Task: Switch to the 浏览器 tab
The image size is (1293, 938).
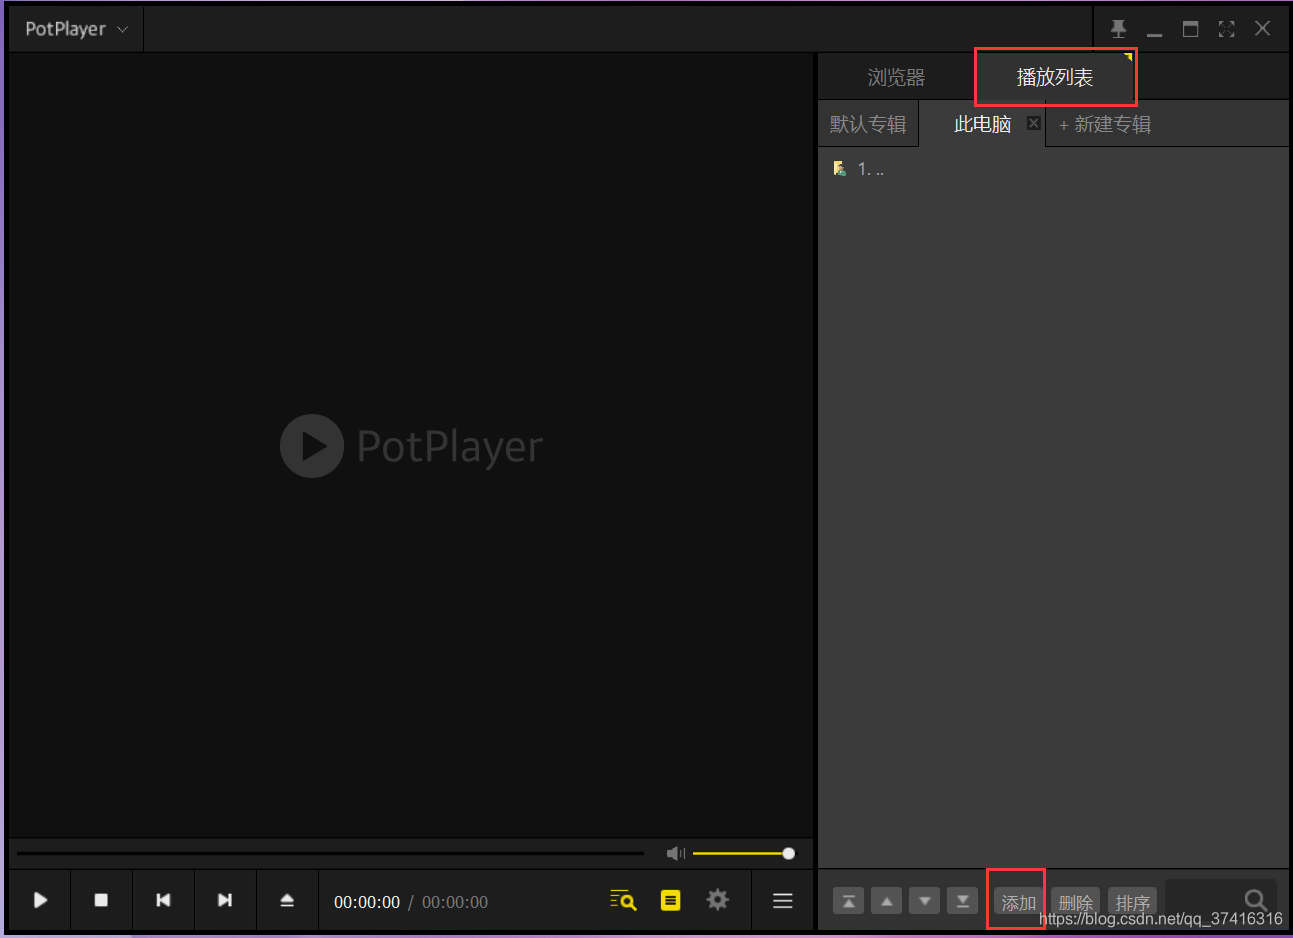Action: pyautogui.click(x=896, y=77)
